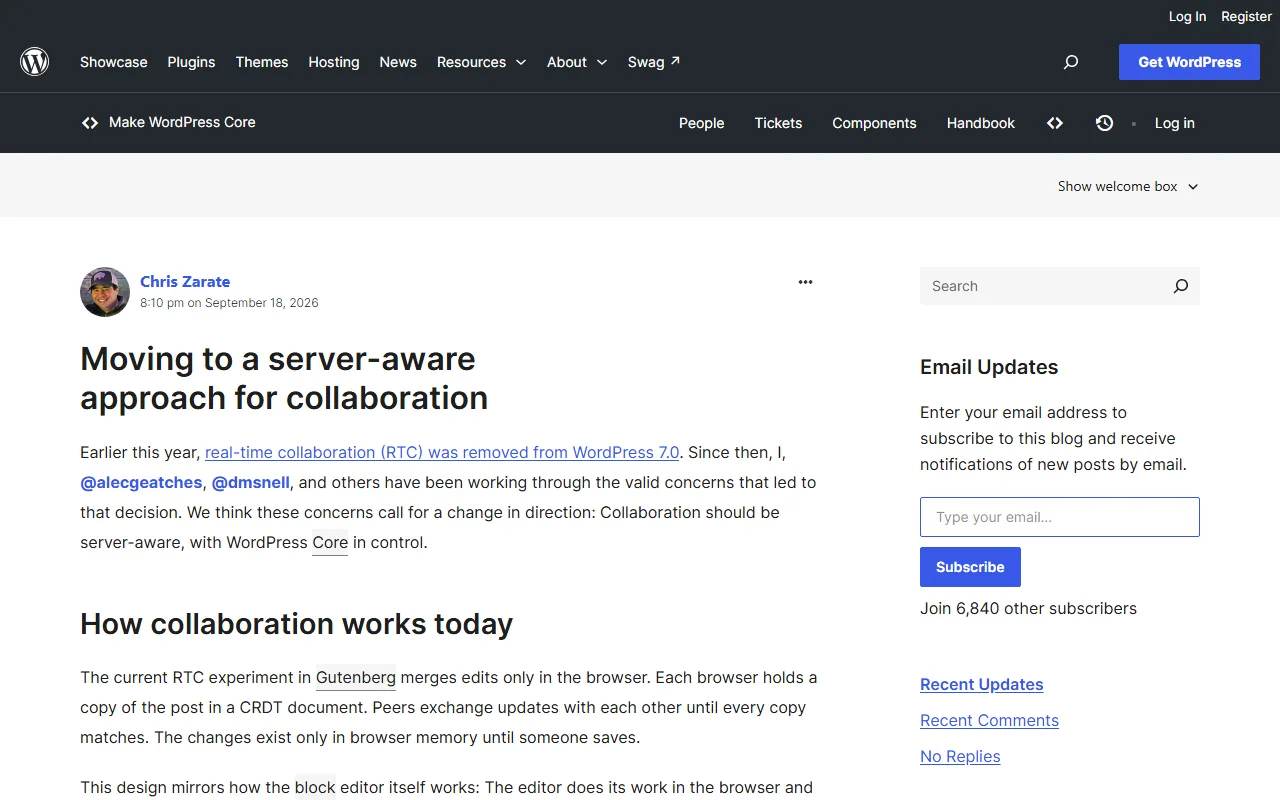Open the News menu item
This screenshot has height=800, width=1280.
pos(398,62)
